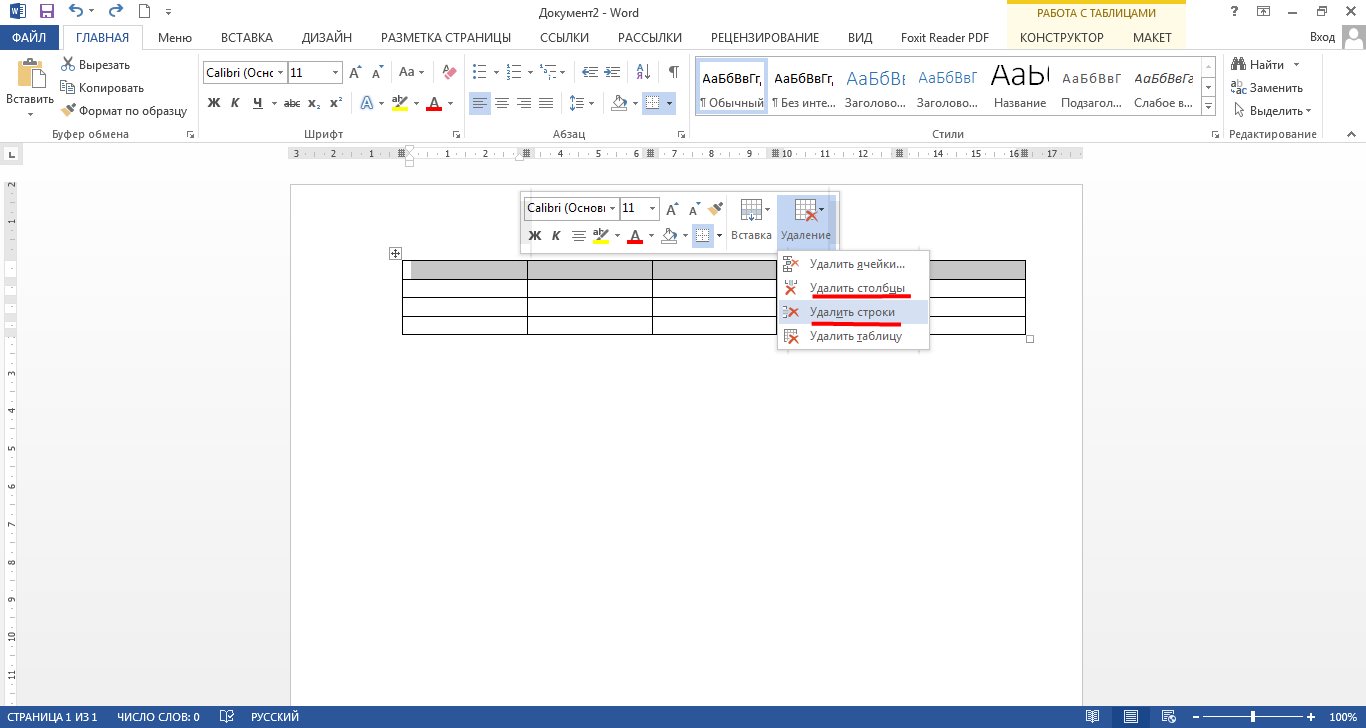Increase paragraph indent
Image resolution: width=1366 pixels, height=728 pixels.
pyautogui.click(x=613, y=72)
